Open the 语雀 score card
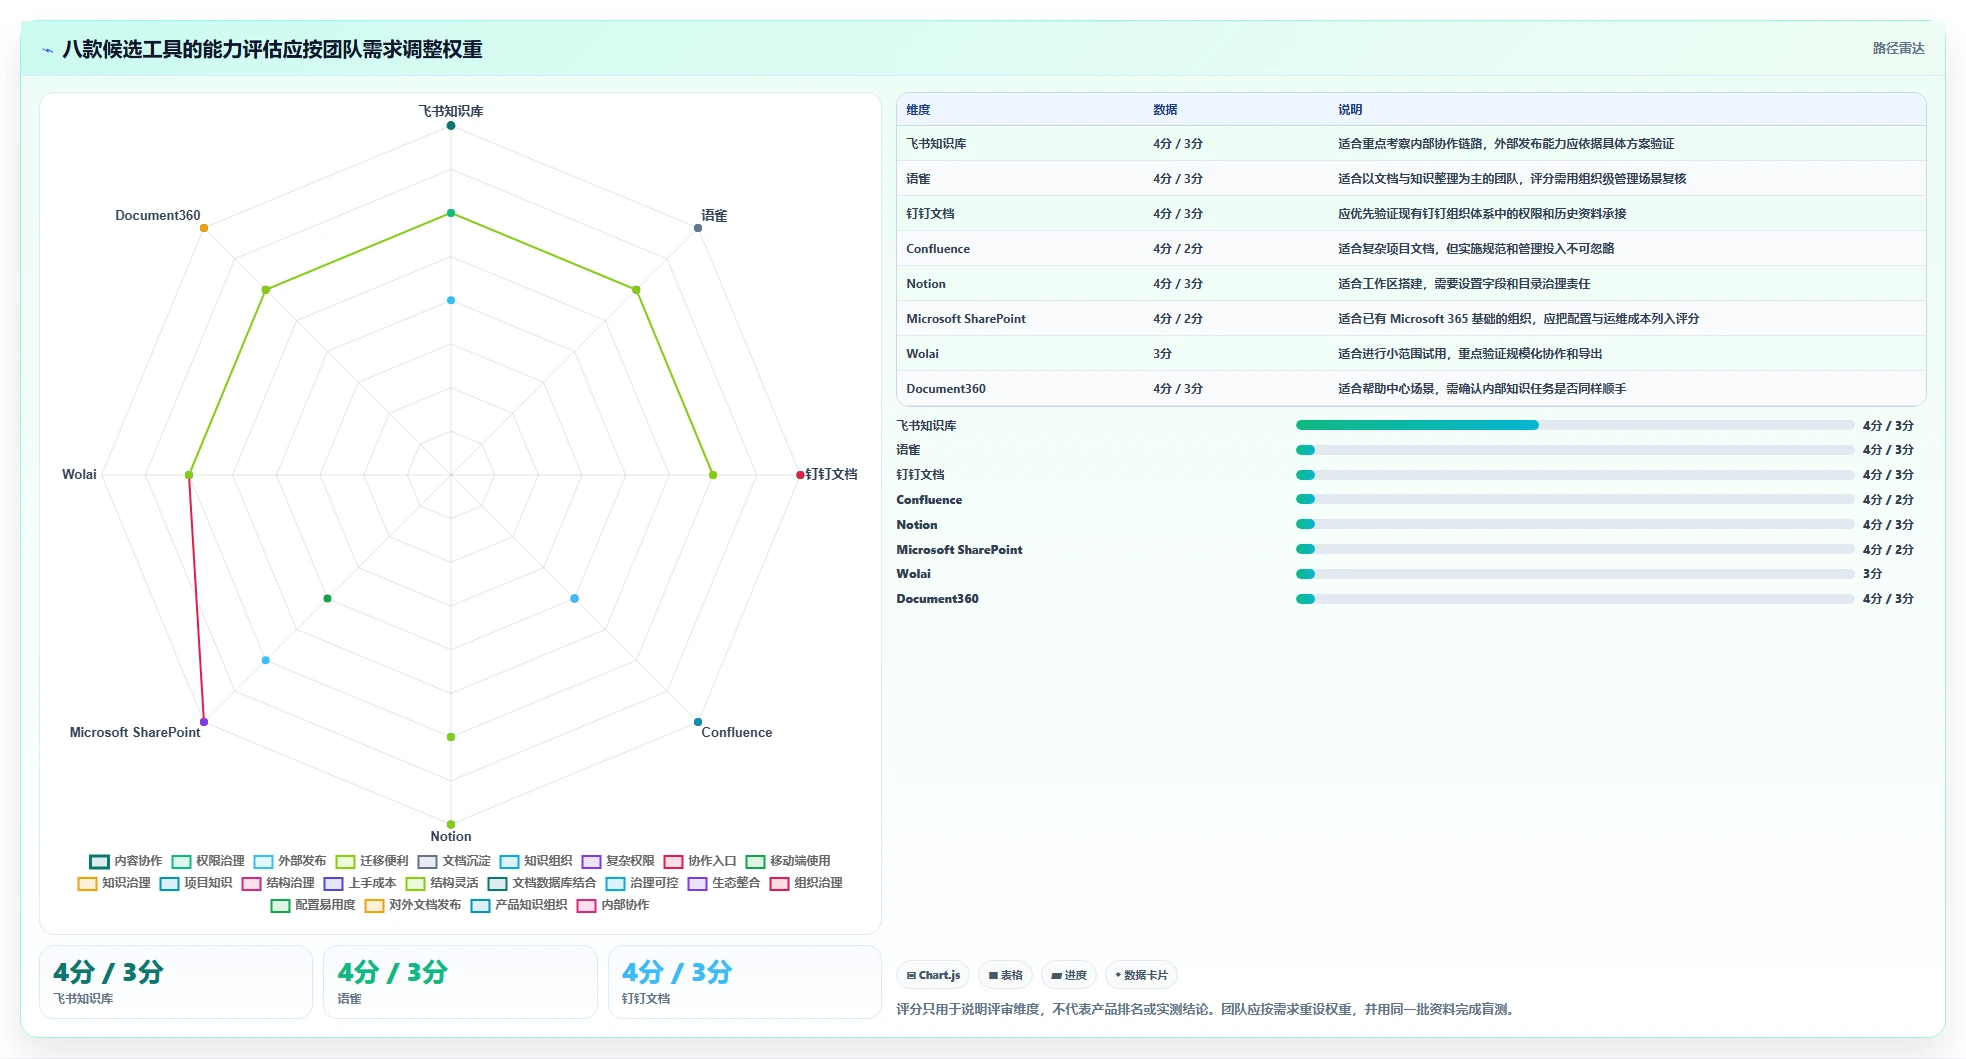Screen dimensions: 1966x1059 click(x=460, y=982)
